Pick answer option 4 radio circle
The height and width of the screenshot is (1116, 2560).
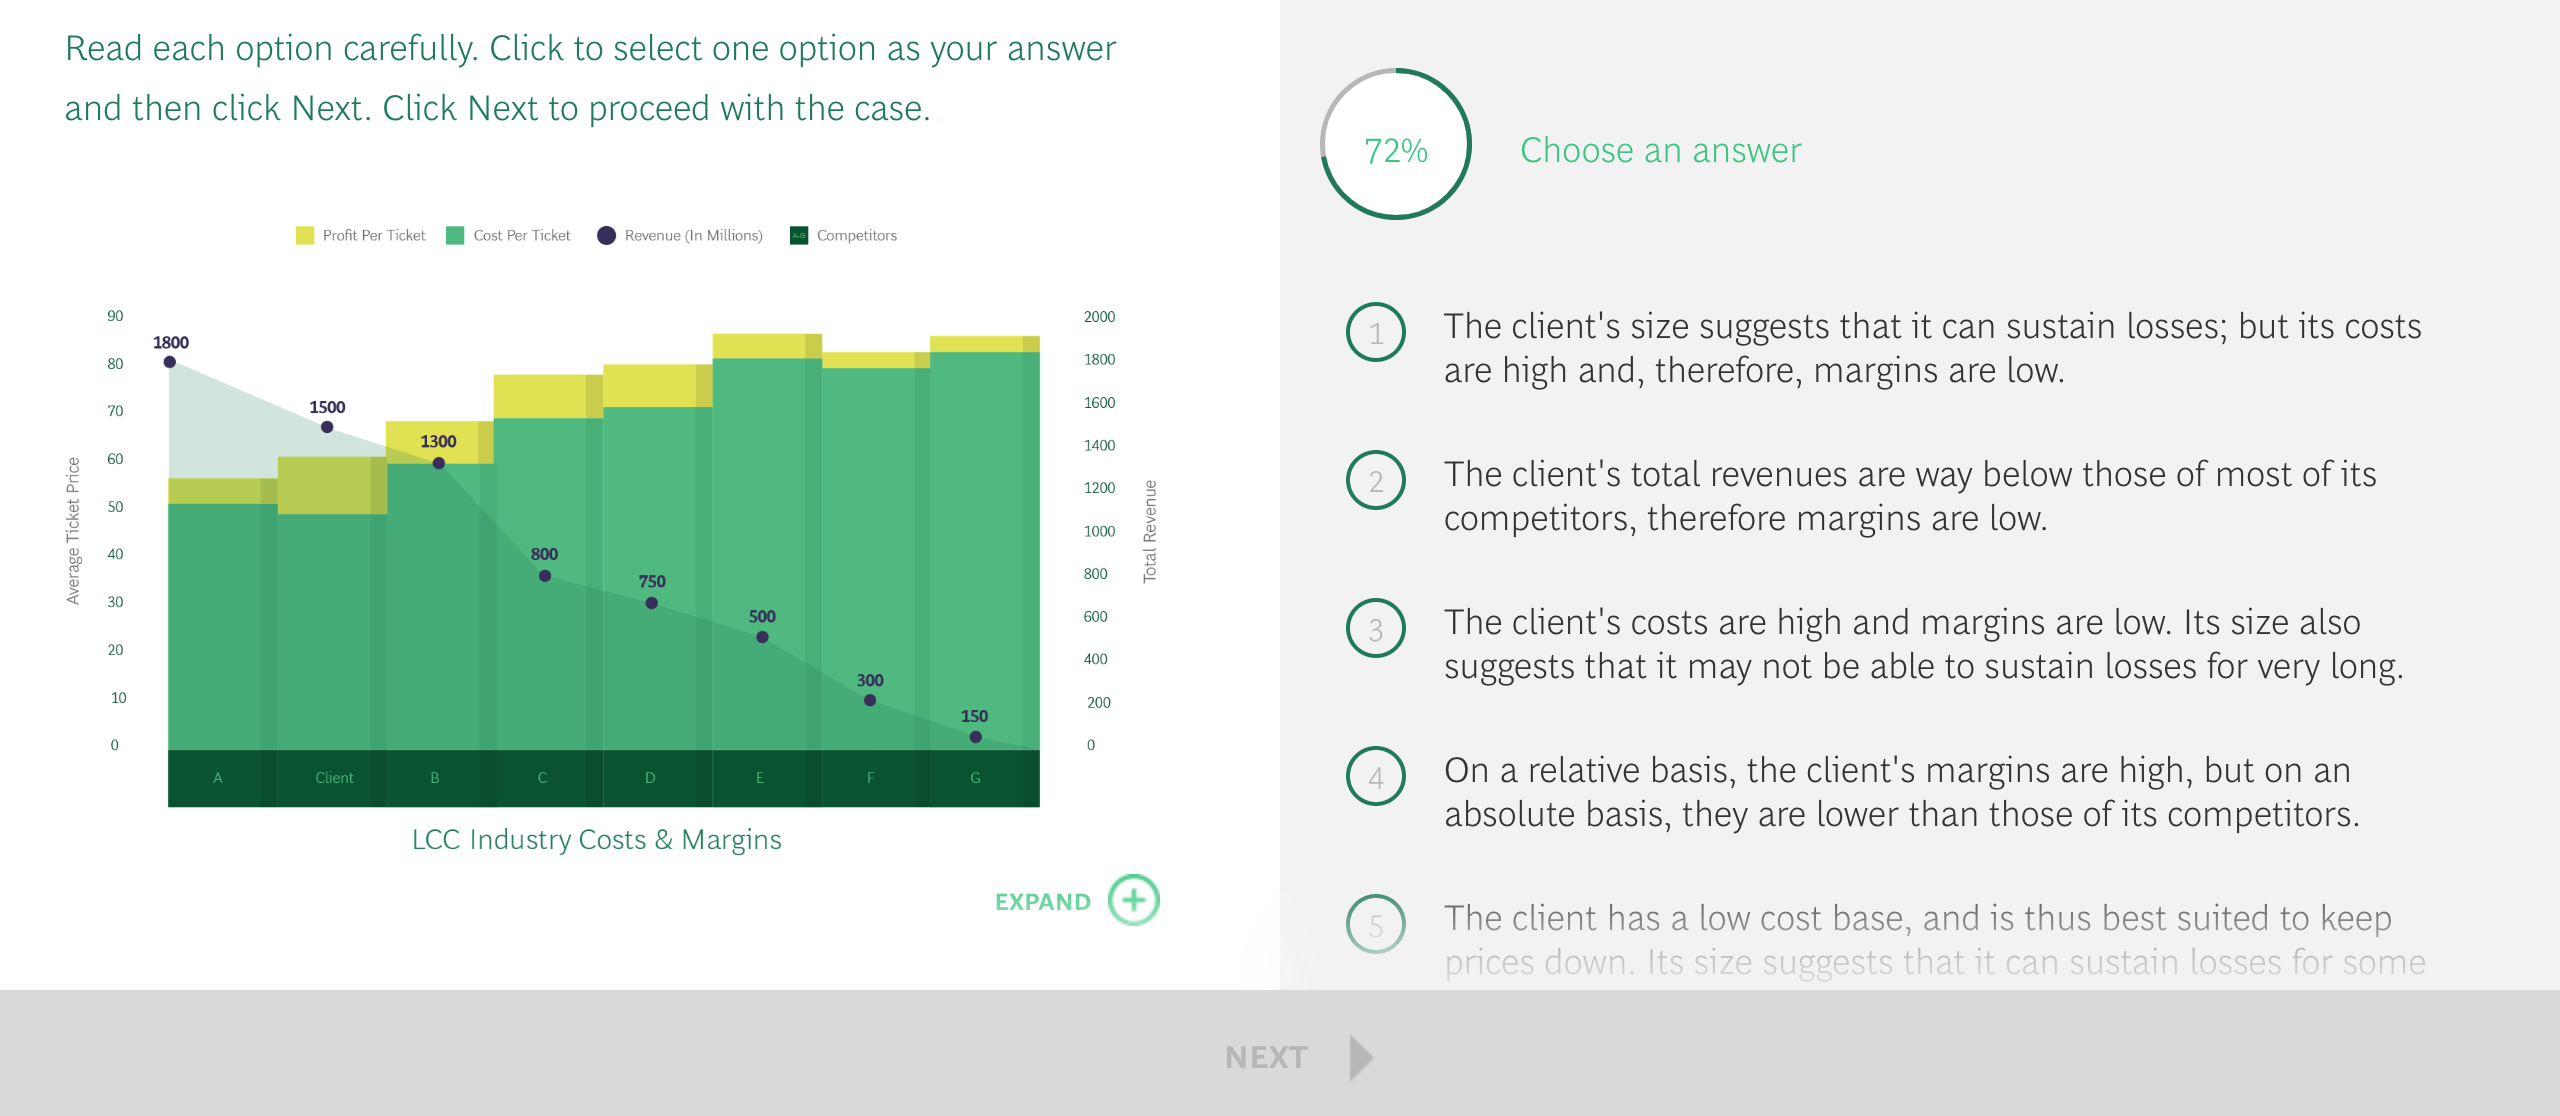click(x=1376, y=776)
